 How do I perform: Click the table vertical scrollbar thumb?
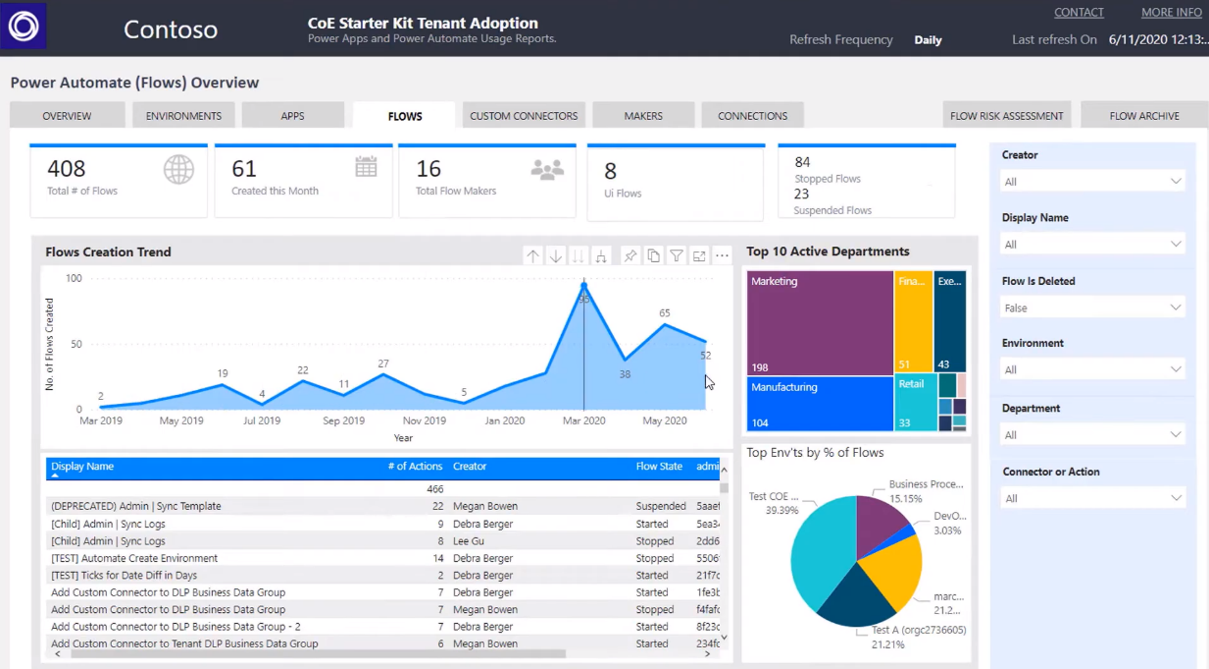(x=724, y=489)
